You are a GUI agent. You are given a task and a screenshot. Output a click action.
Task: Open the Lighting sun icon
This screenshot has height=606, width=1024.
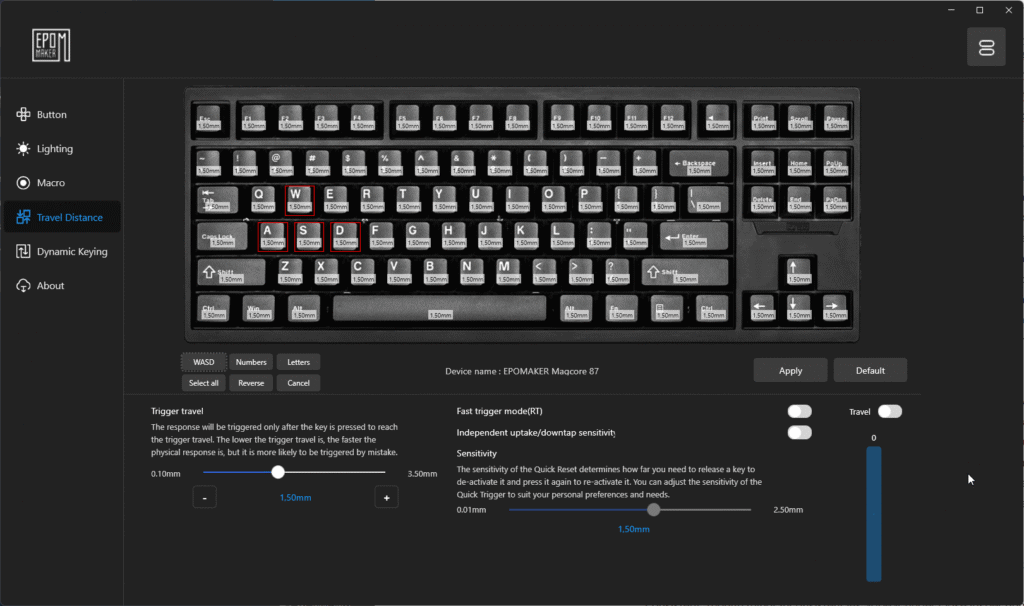point(24,149)
